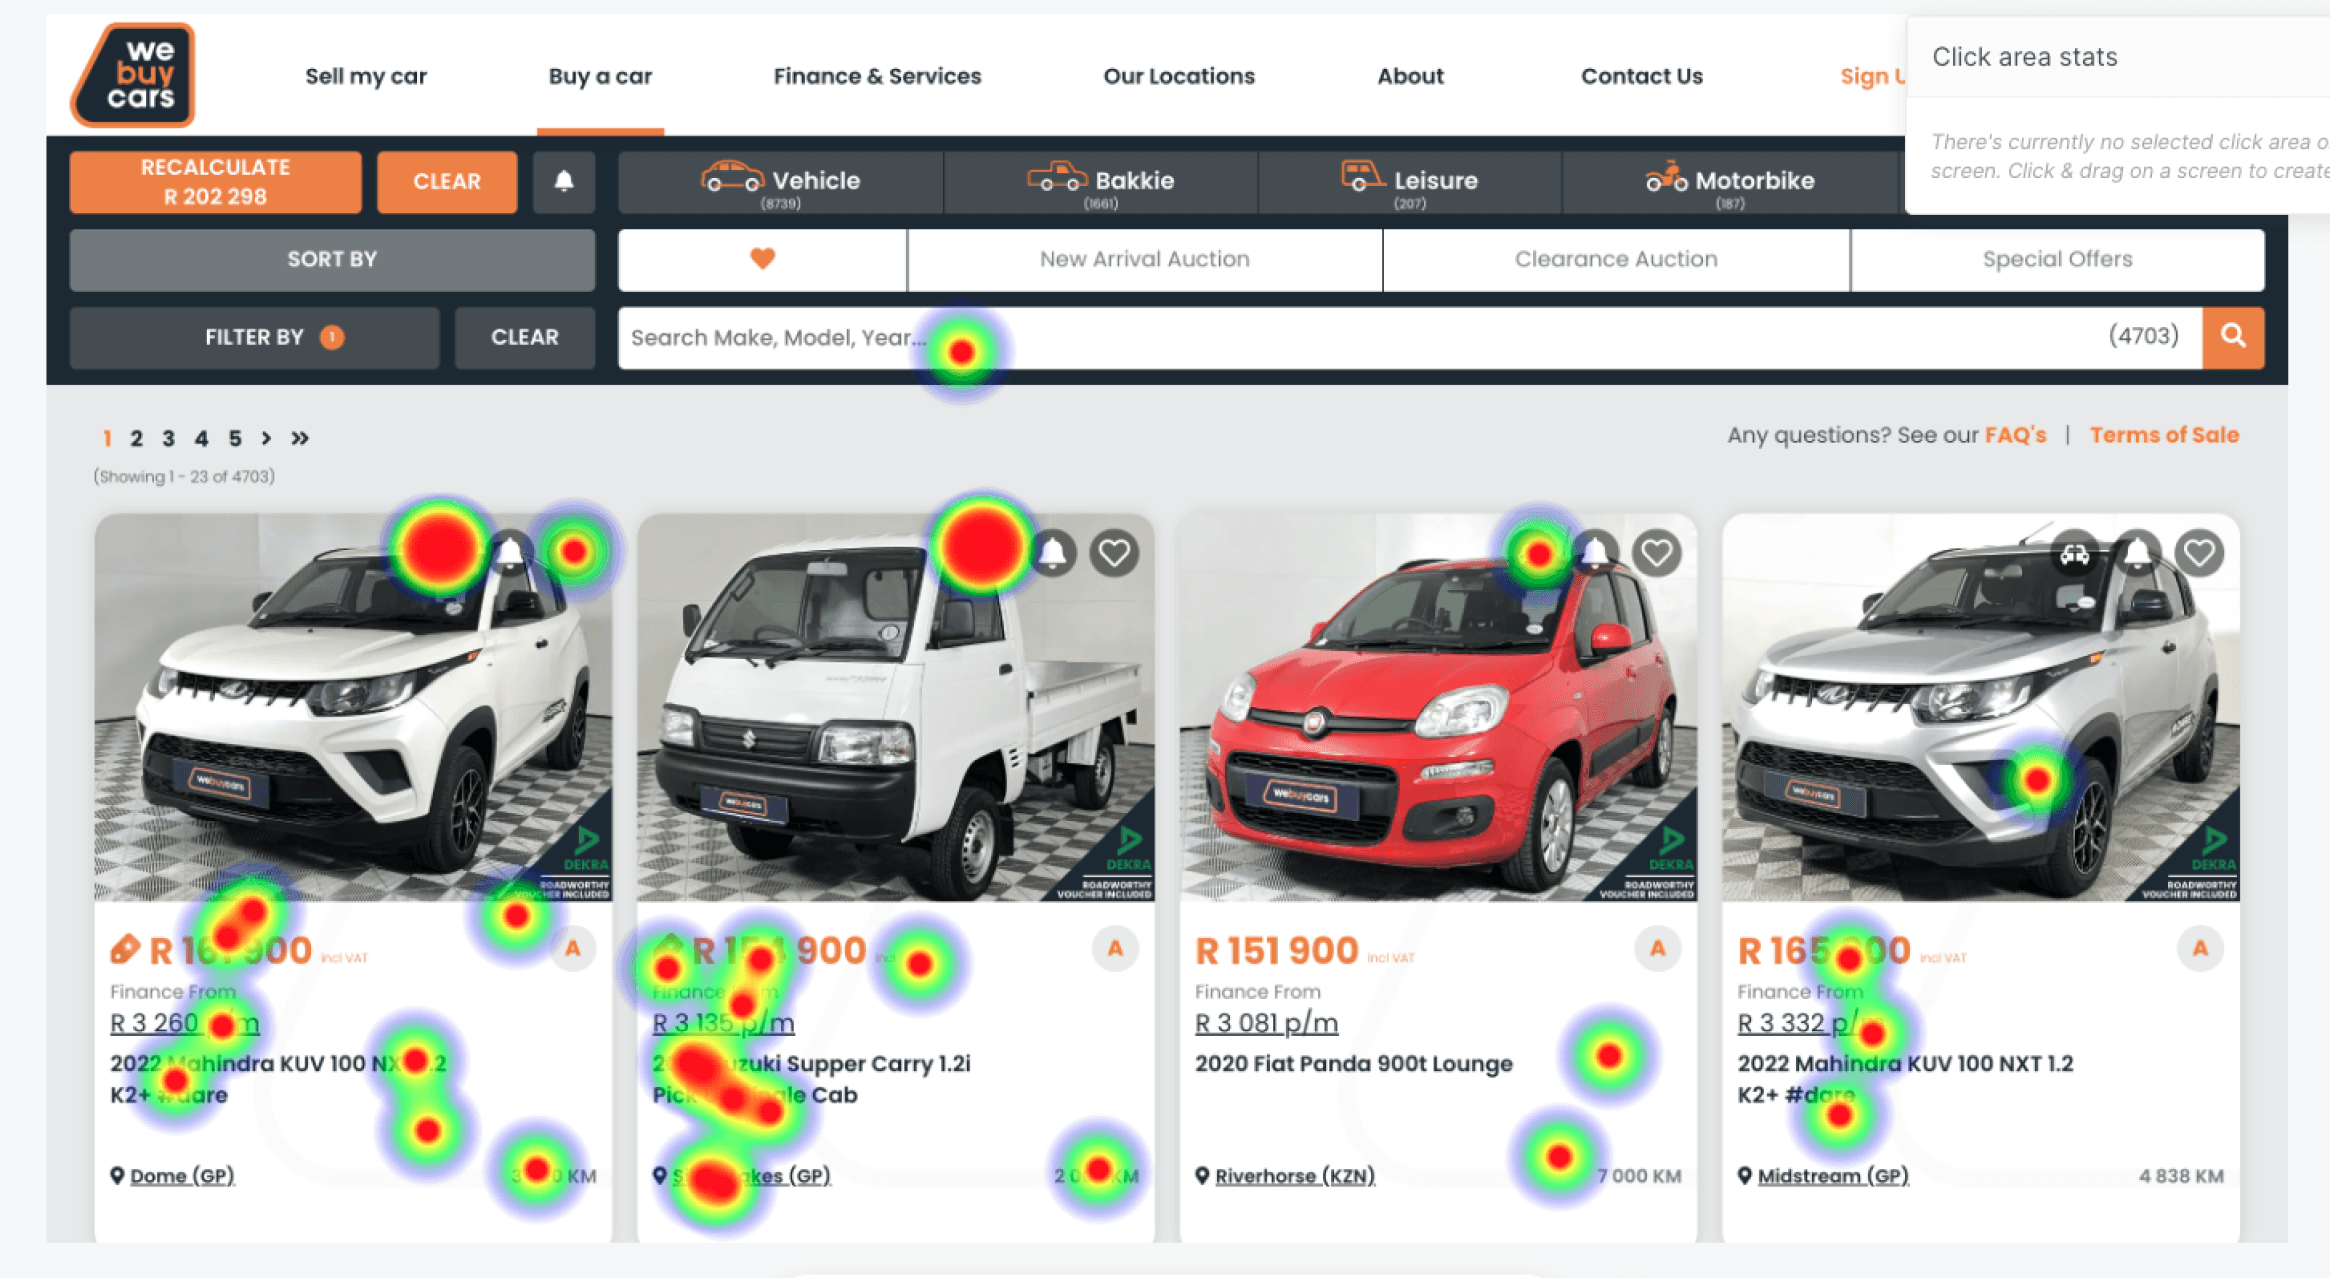Image resolution: width=2330 pixels, height=1278 pixels.
Task: Switch to the Bakkie category tab
Action: 1100,183
